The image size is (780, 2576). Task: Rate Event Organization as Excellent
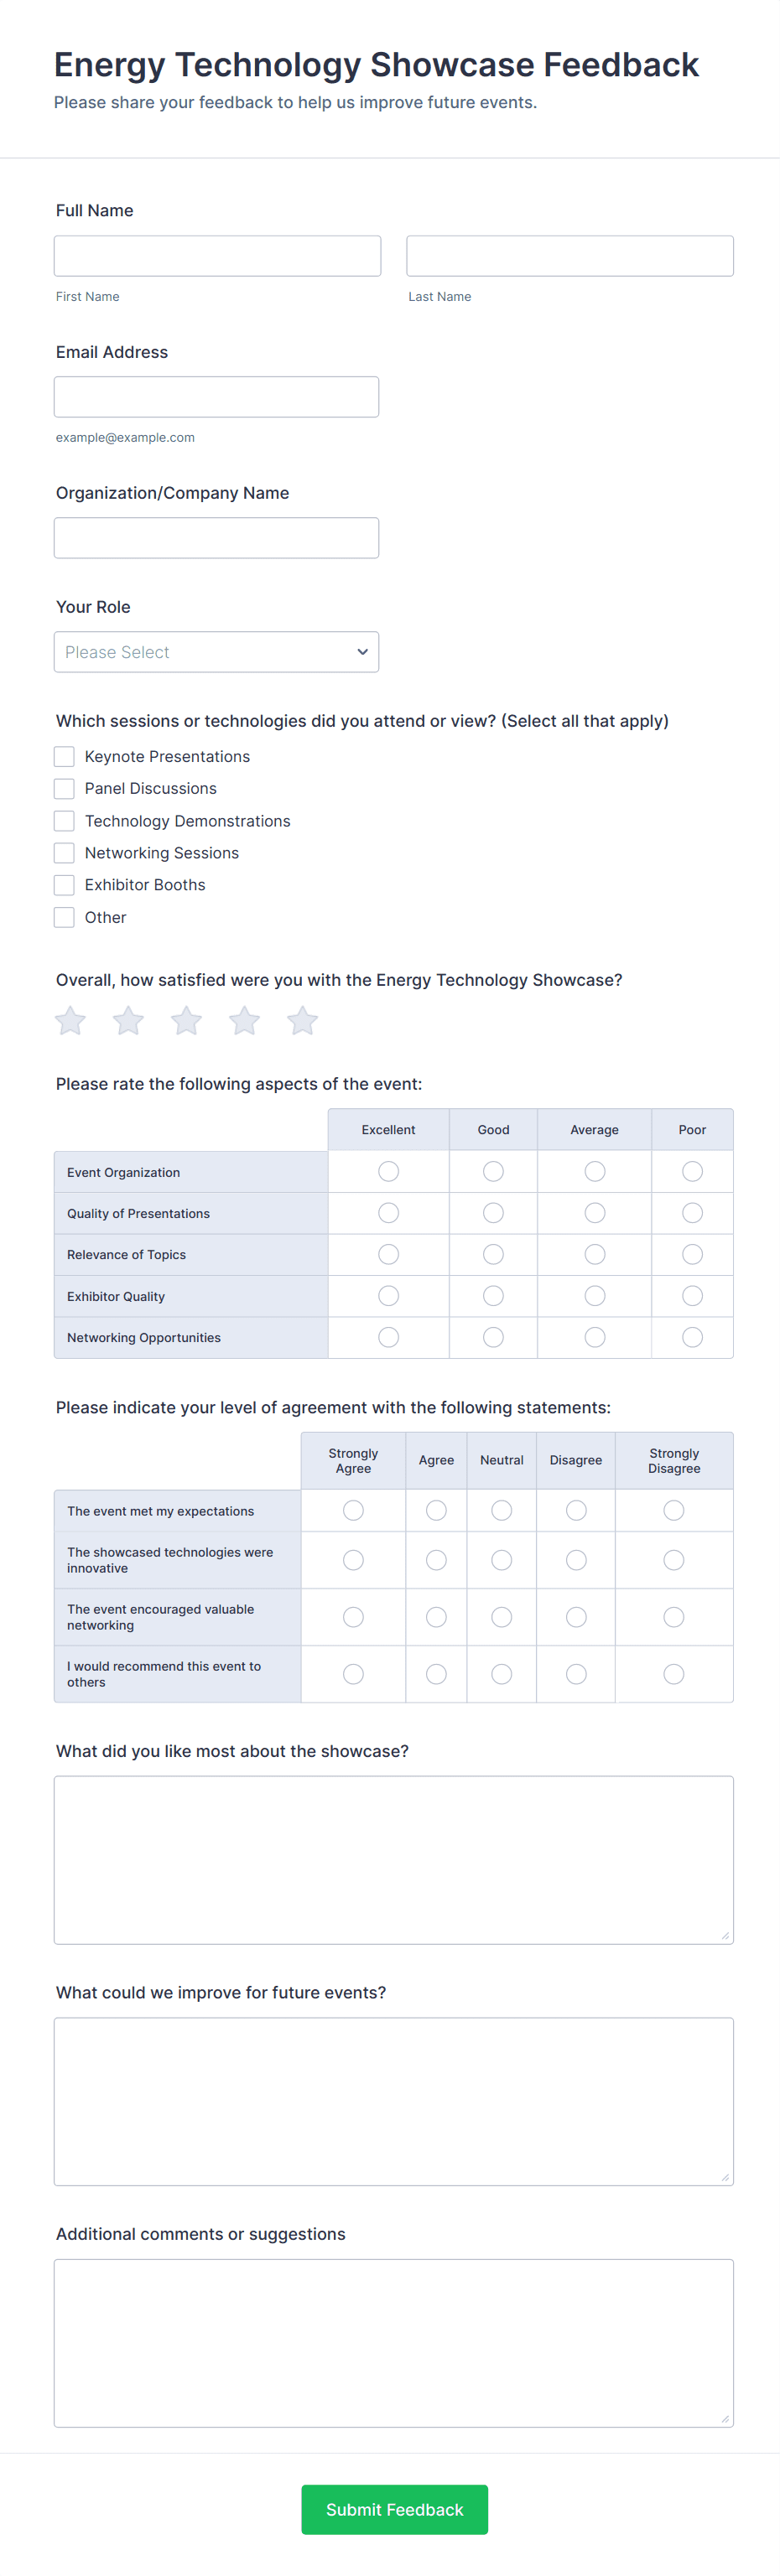click(x=388, y=1171)
